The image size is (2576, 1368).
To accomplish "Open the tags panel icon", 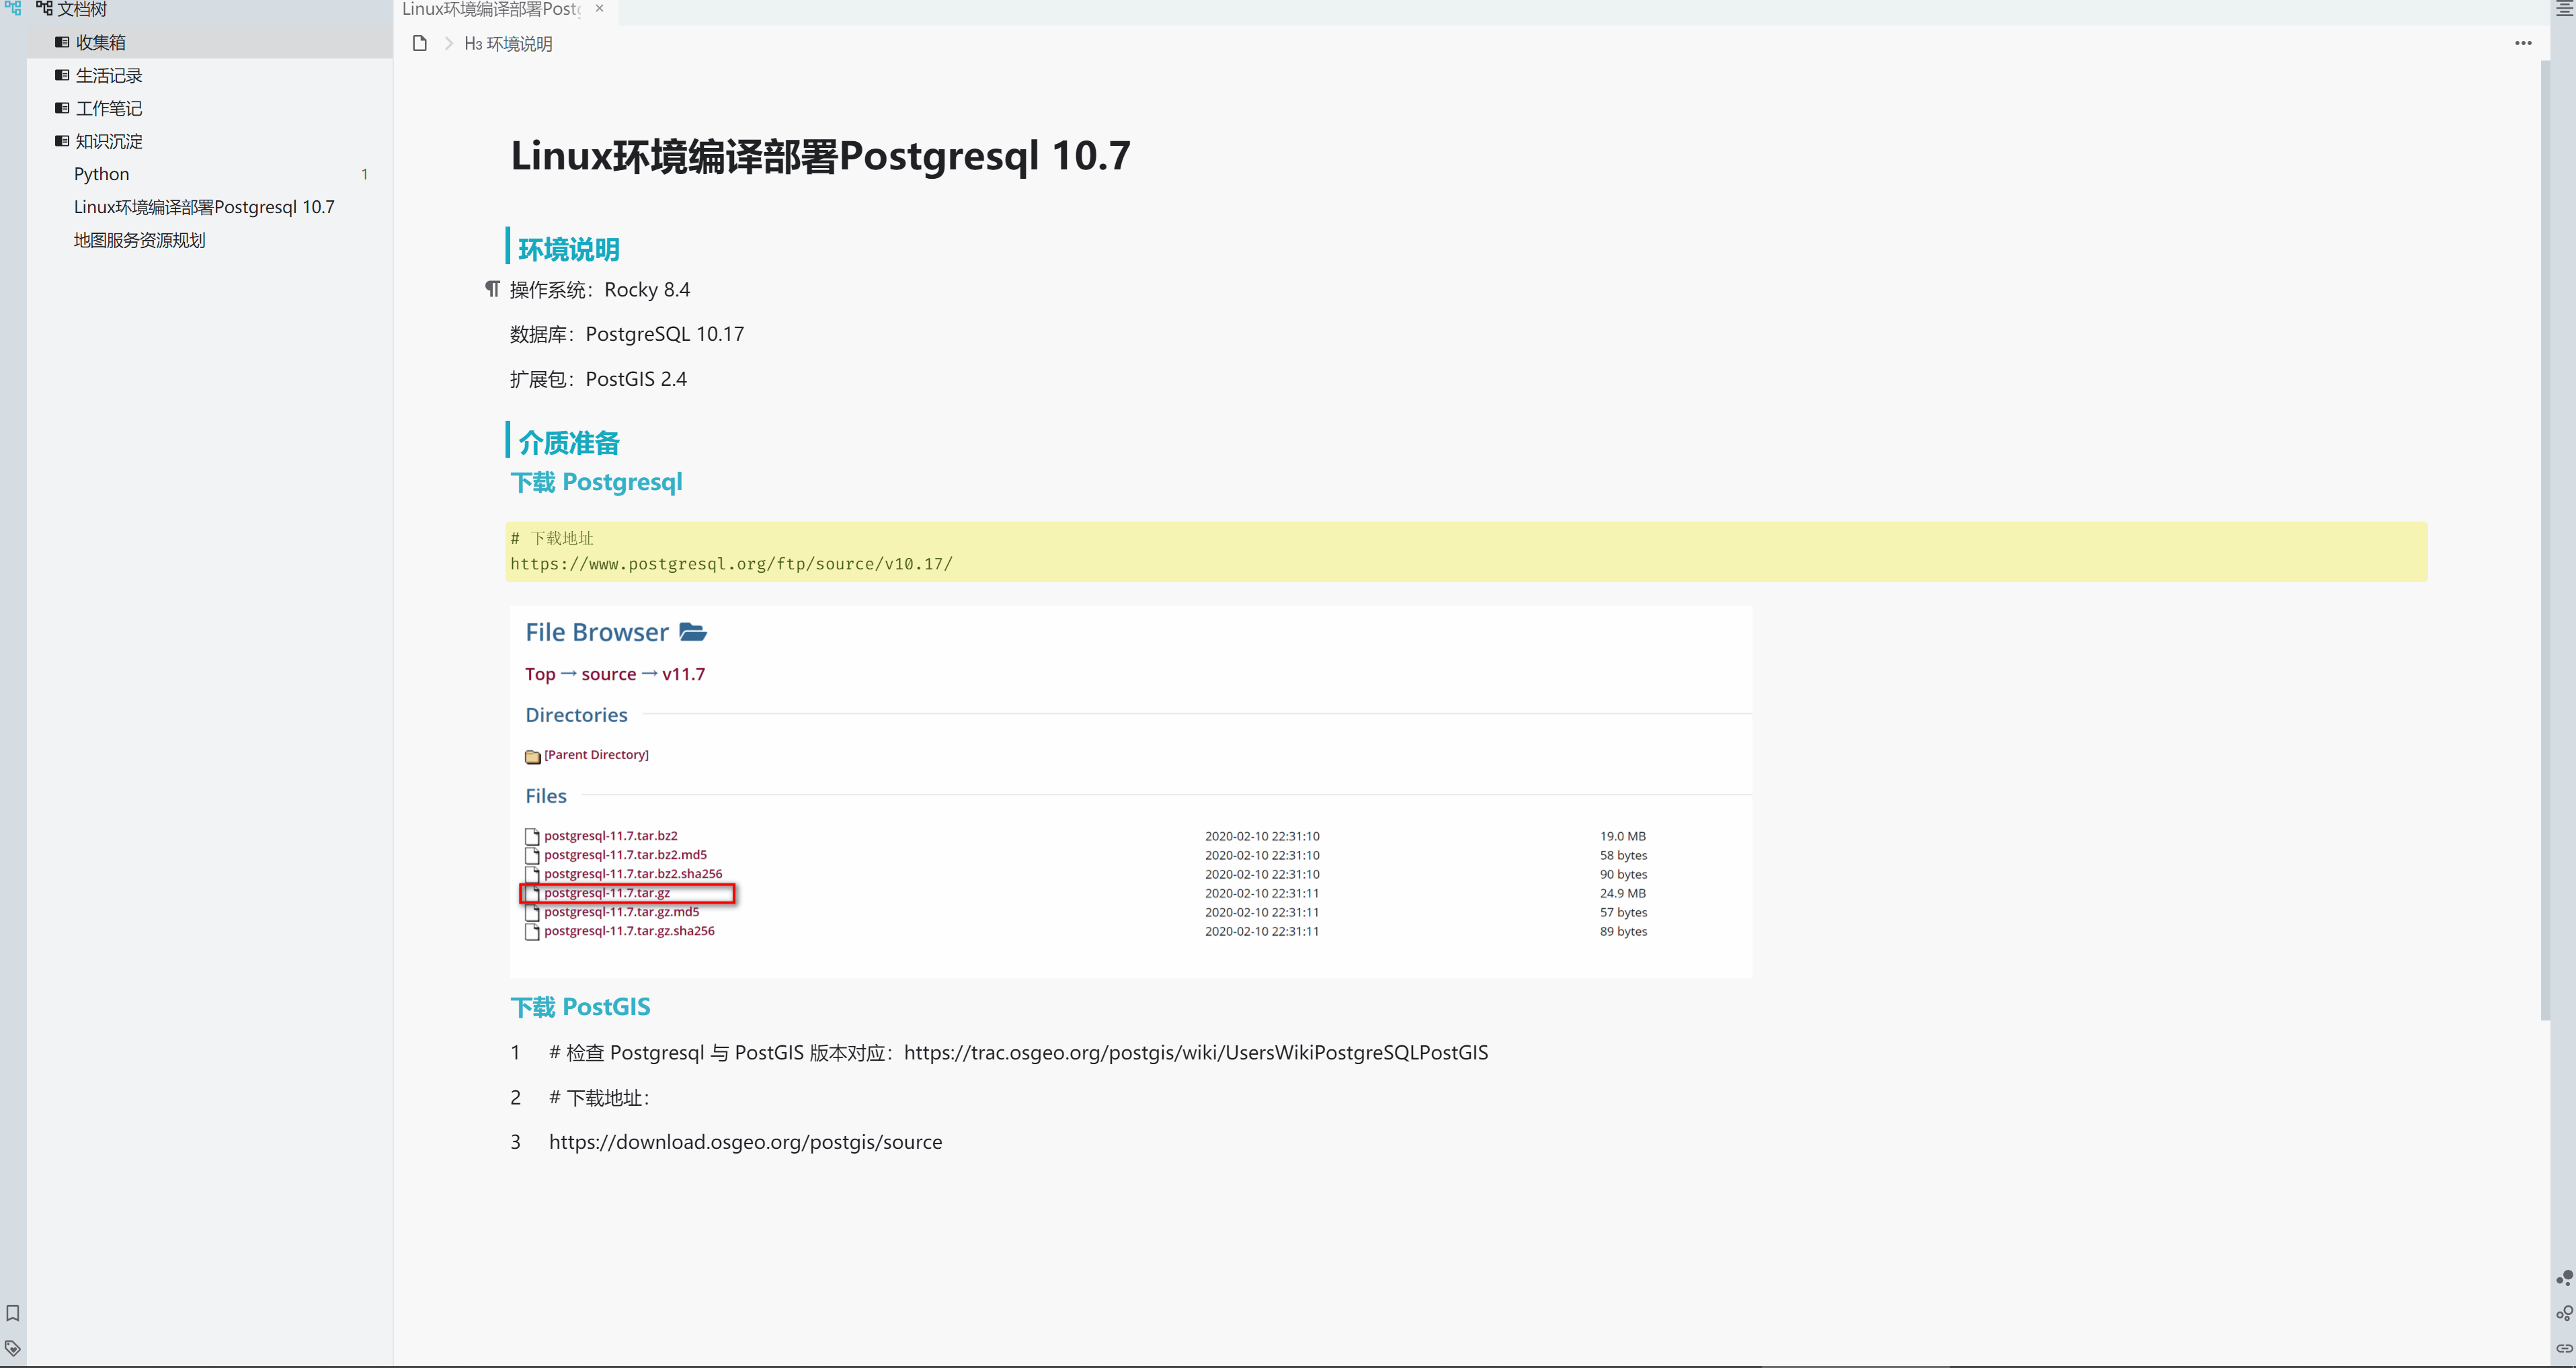I will point(12,1347).
